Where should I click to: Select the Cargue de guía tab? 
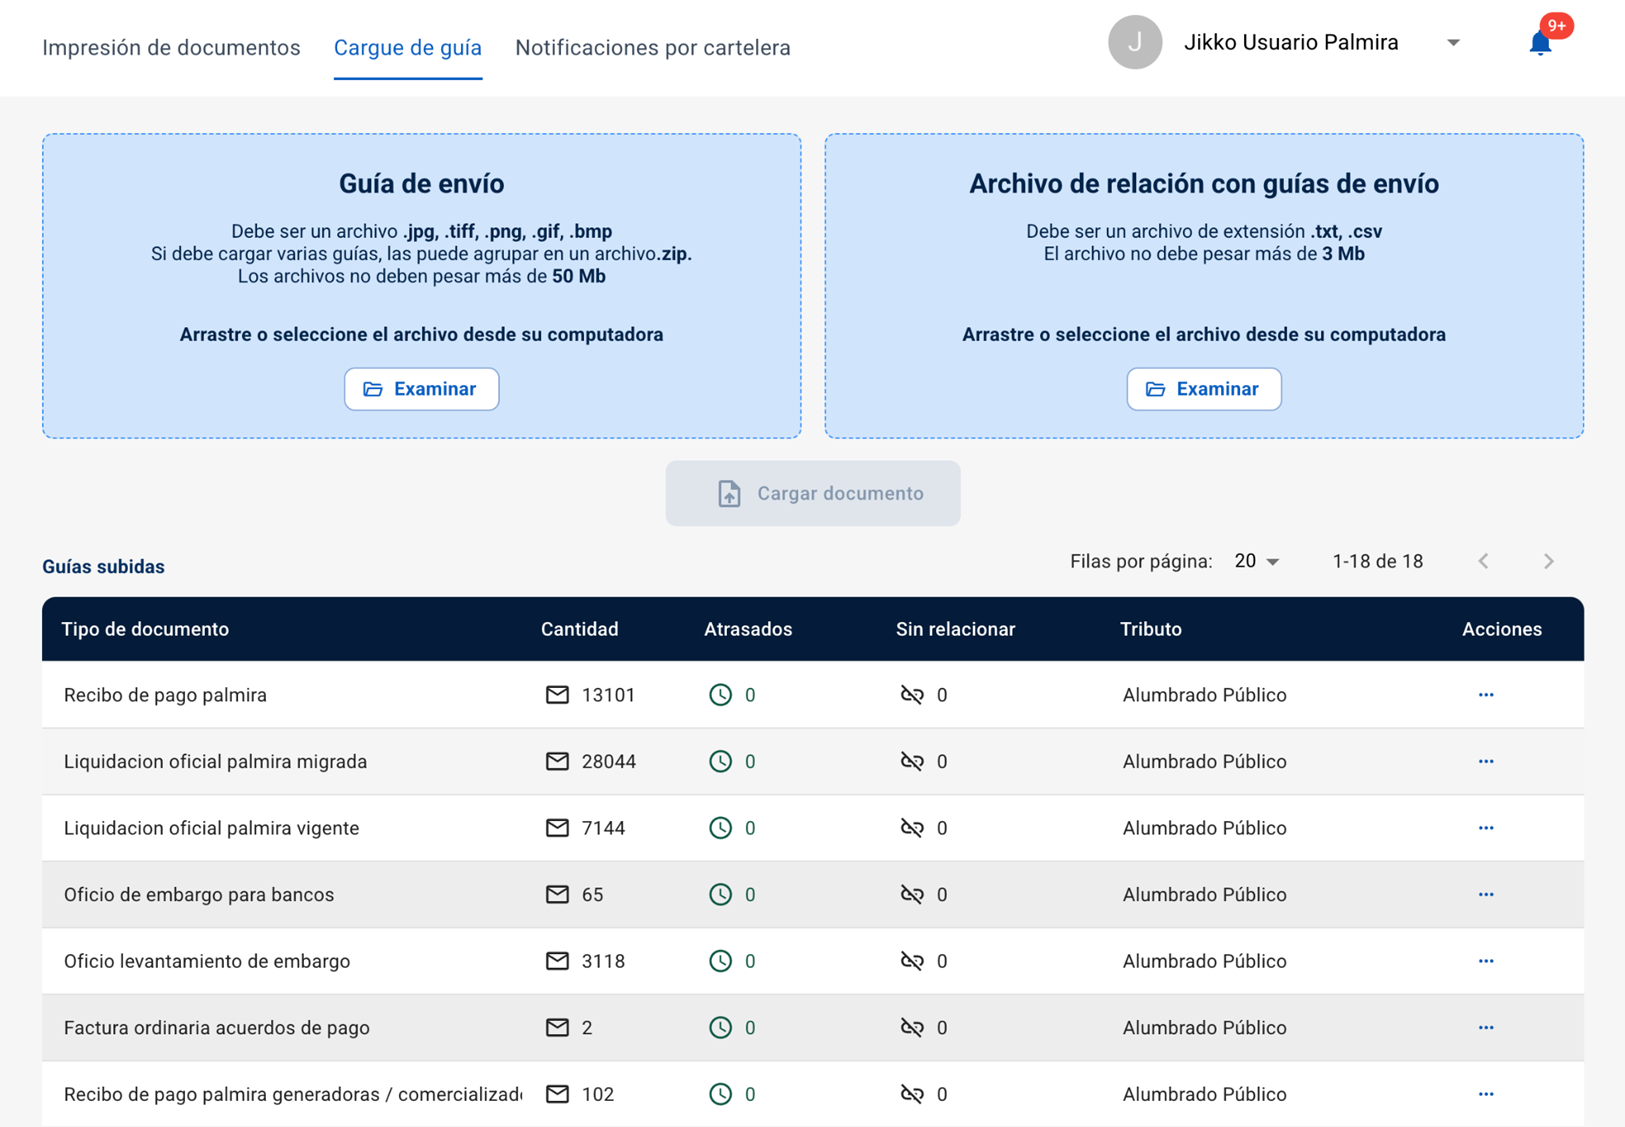(x=407, y=48)
